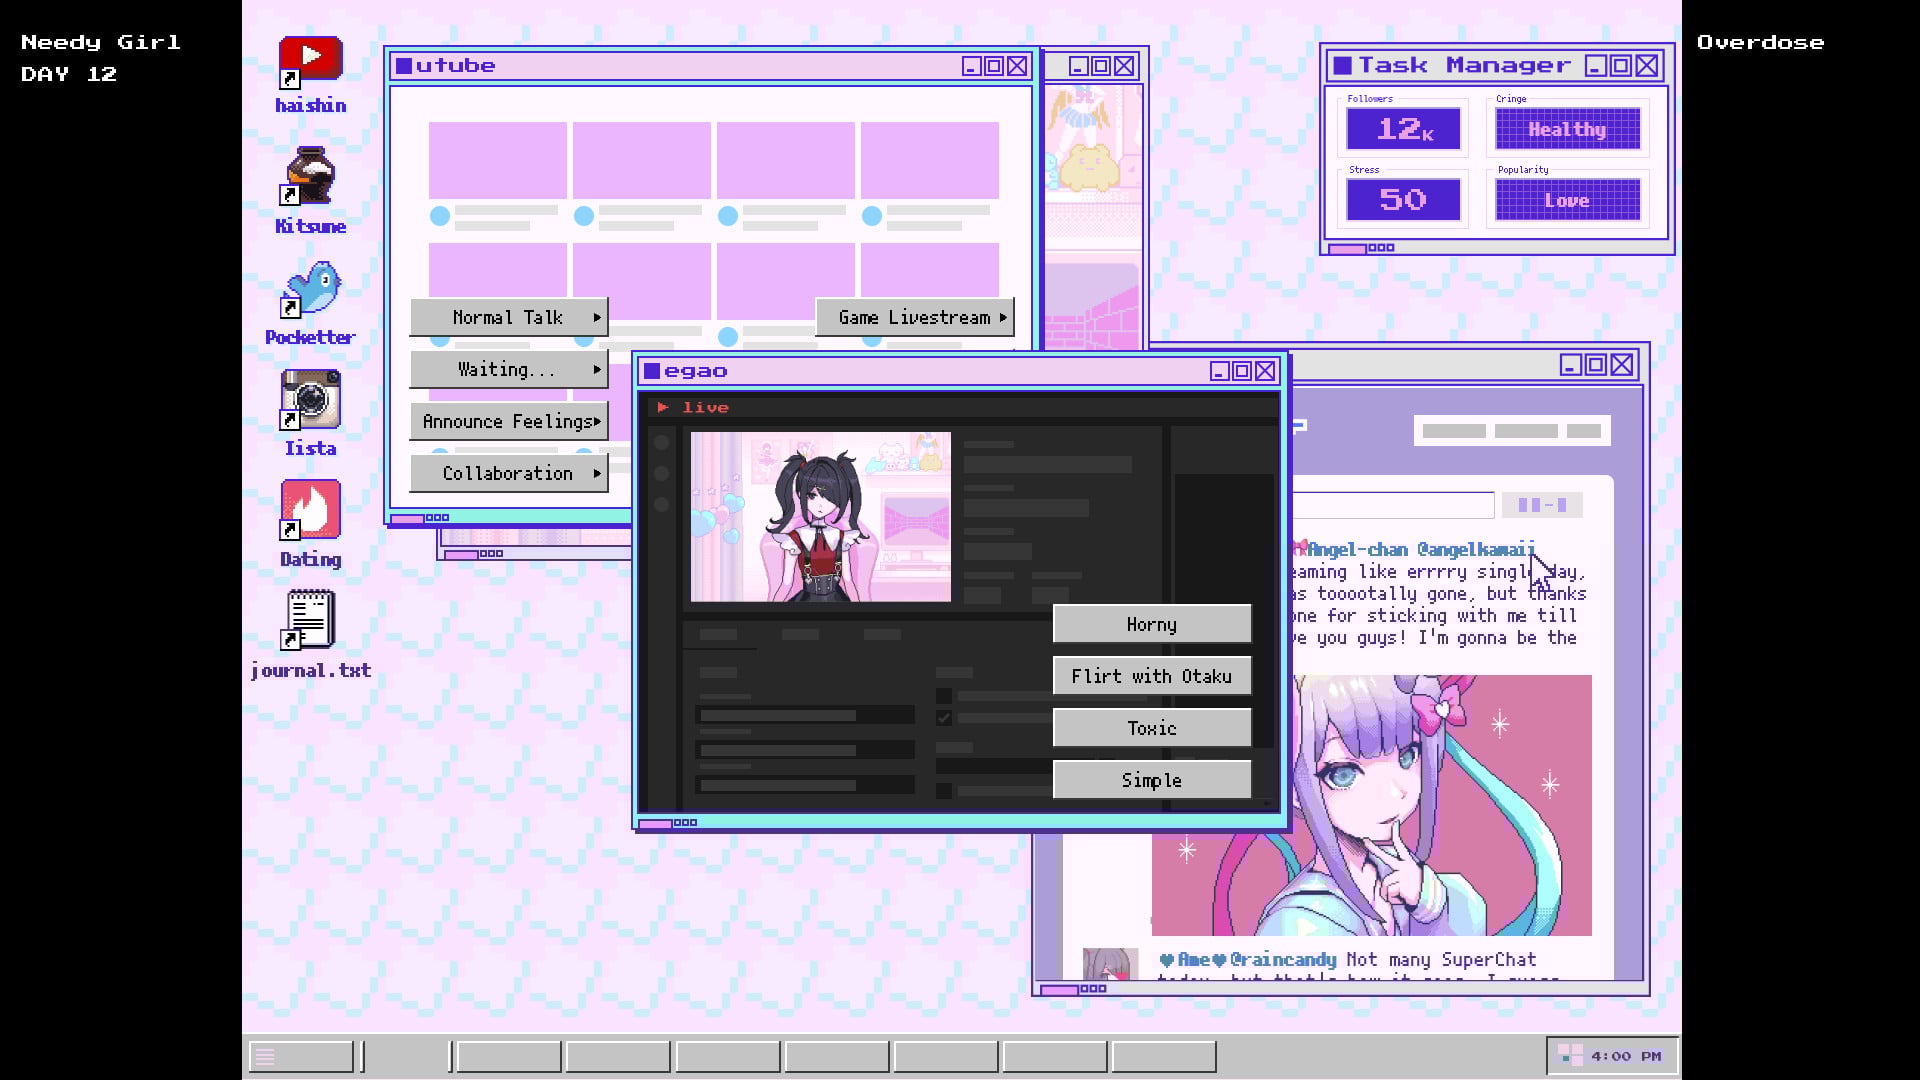The width and height of the screenshot is (1920, 1080).
Task: Select the Collaboration stream category
Action: pyautogui.click(x=508, y=473)
